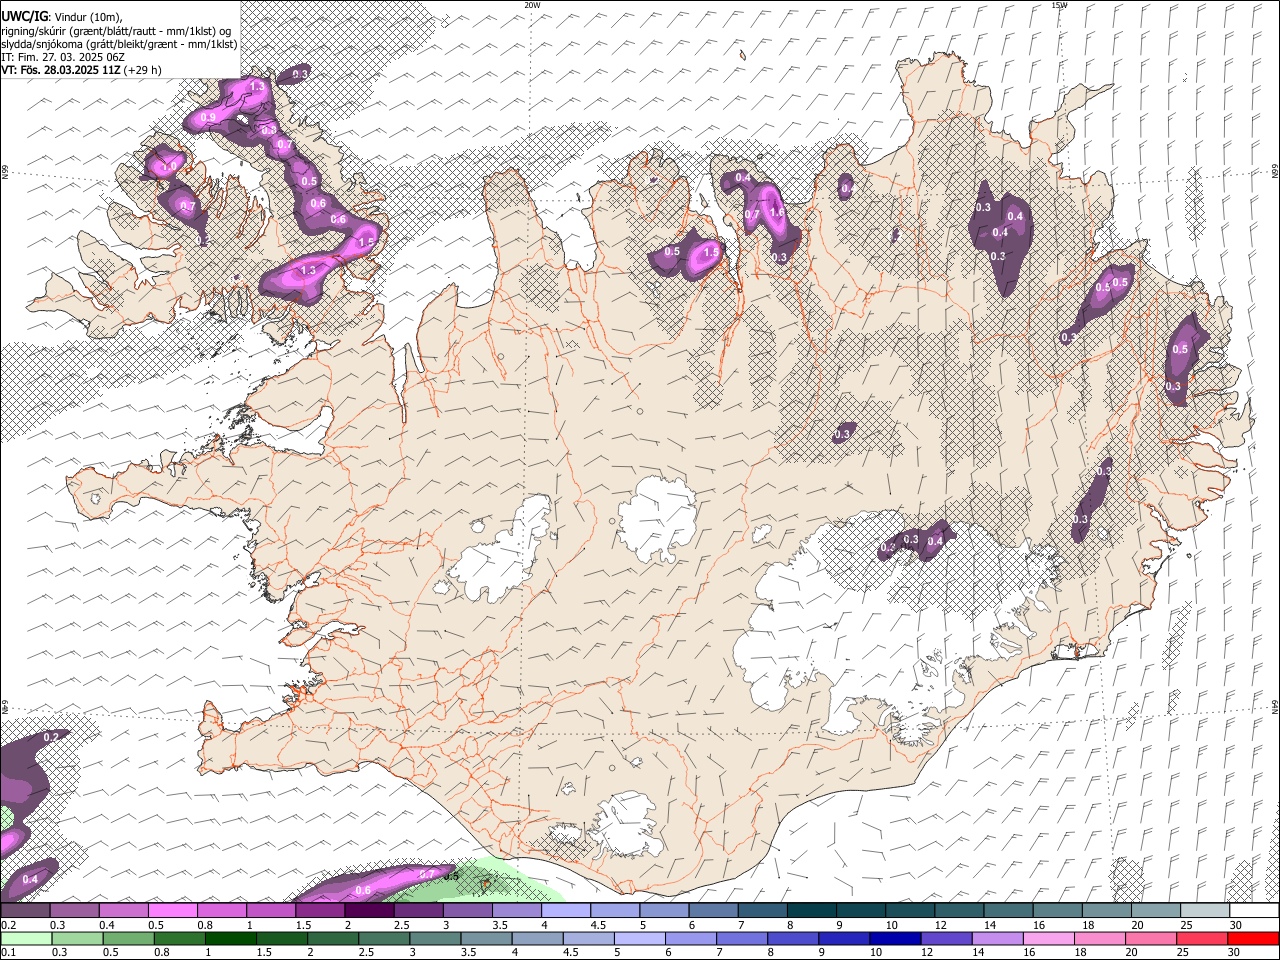The image size is (1280, 960).
Task: Click the 'IT: Fim. 27. 03. 2025 06Z' line
Action: (63, 57)
